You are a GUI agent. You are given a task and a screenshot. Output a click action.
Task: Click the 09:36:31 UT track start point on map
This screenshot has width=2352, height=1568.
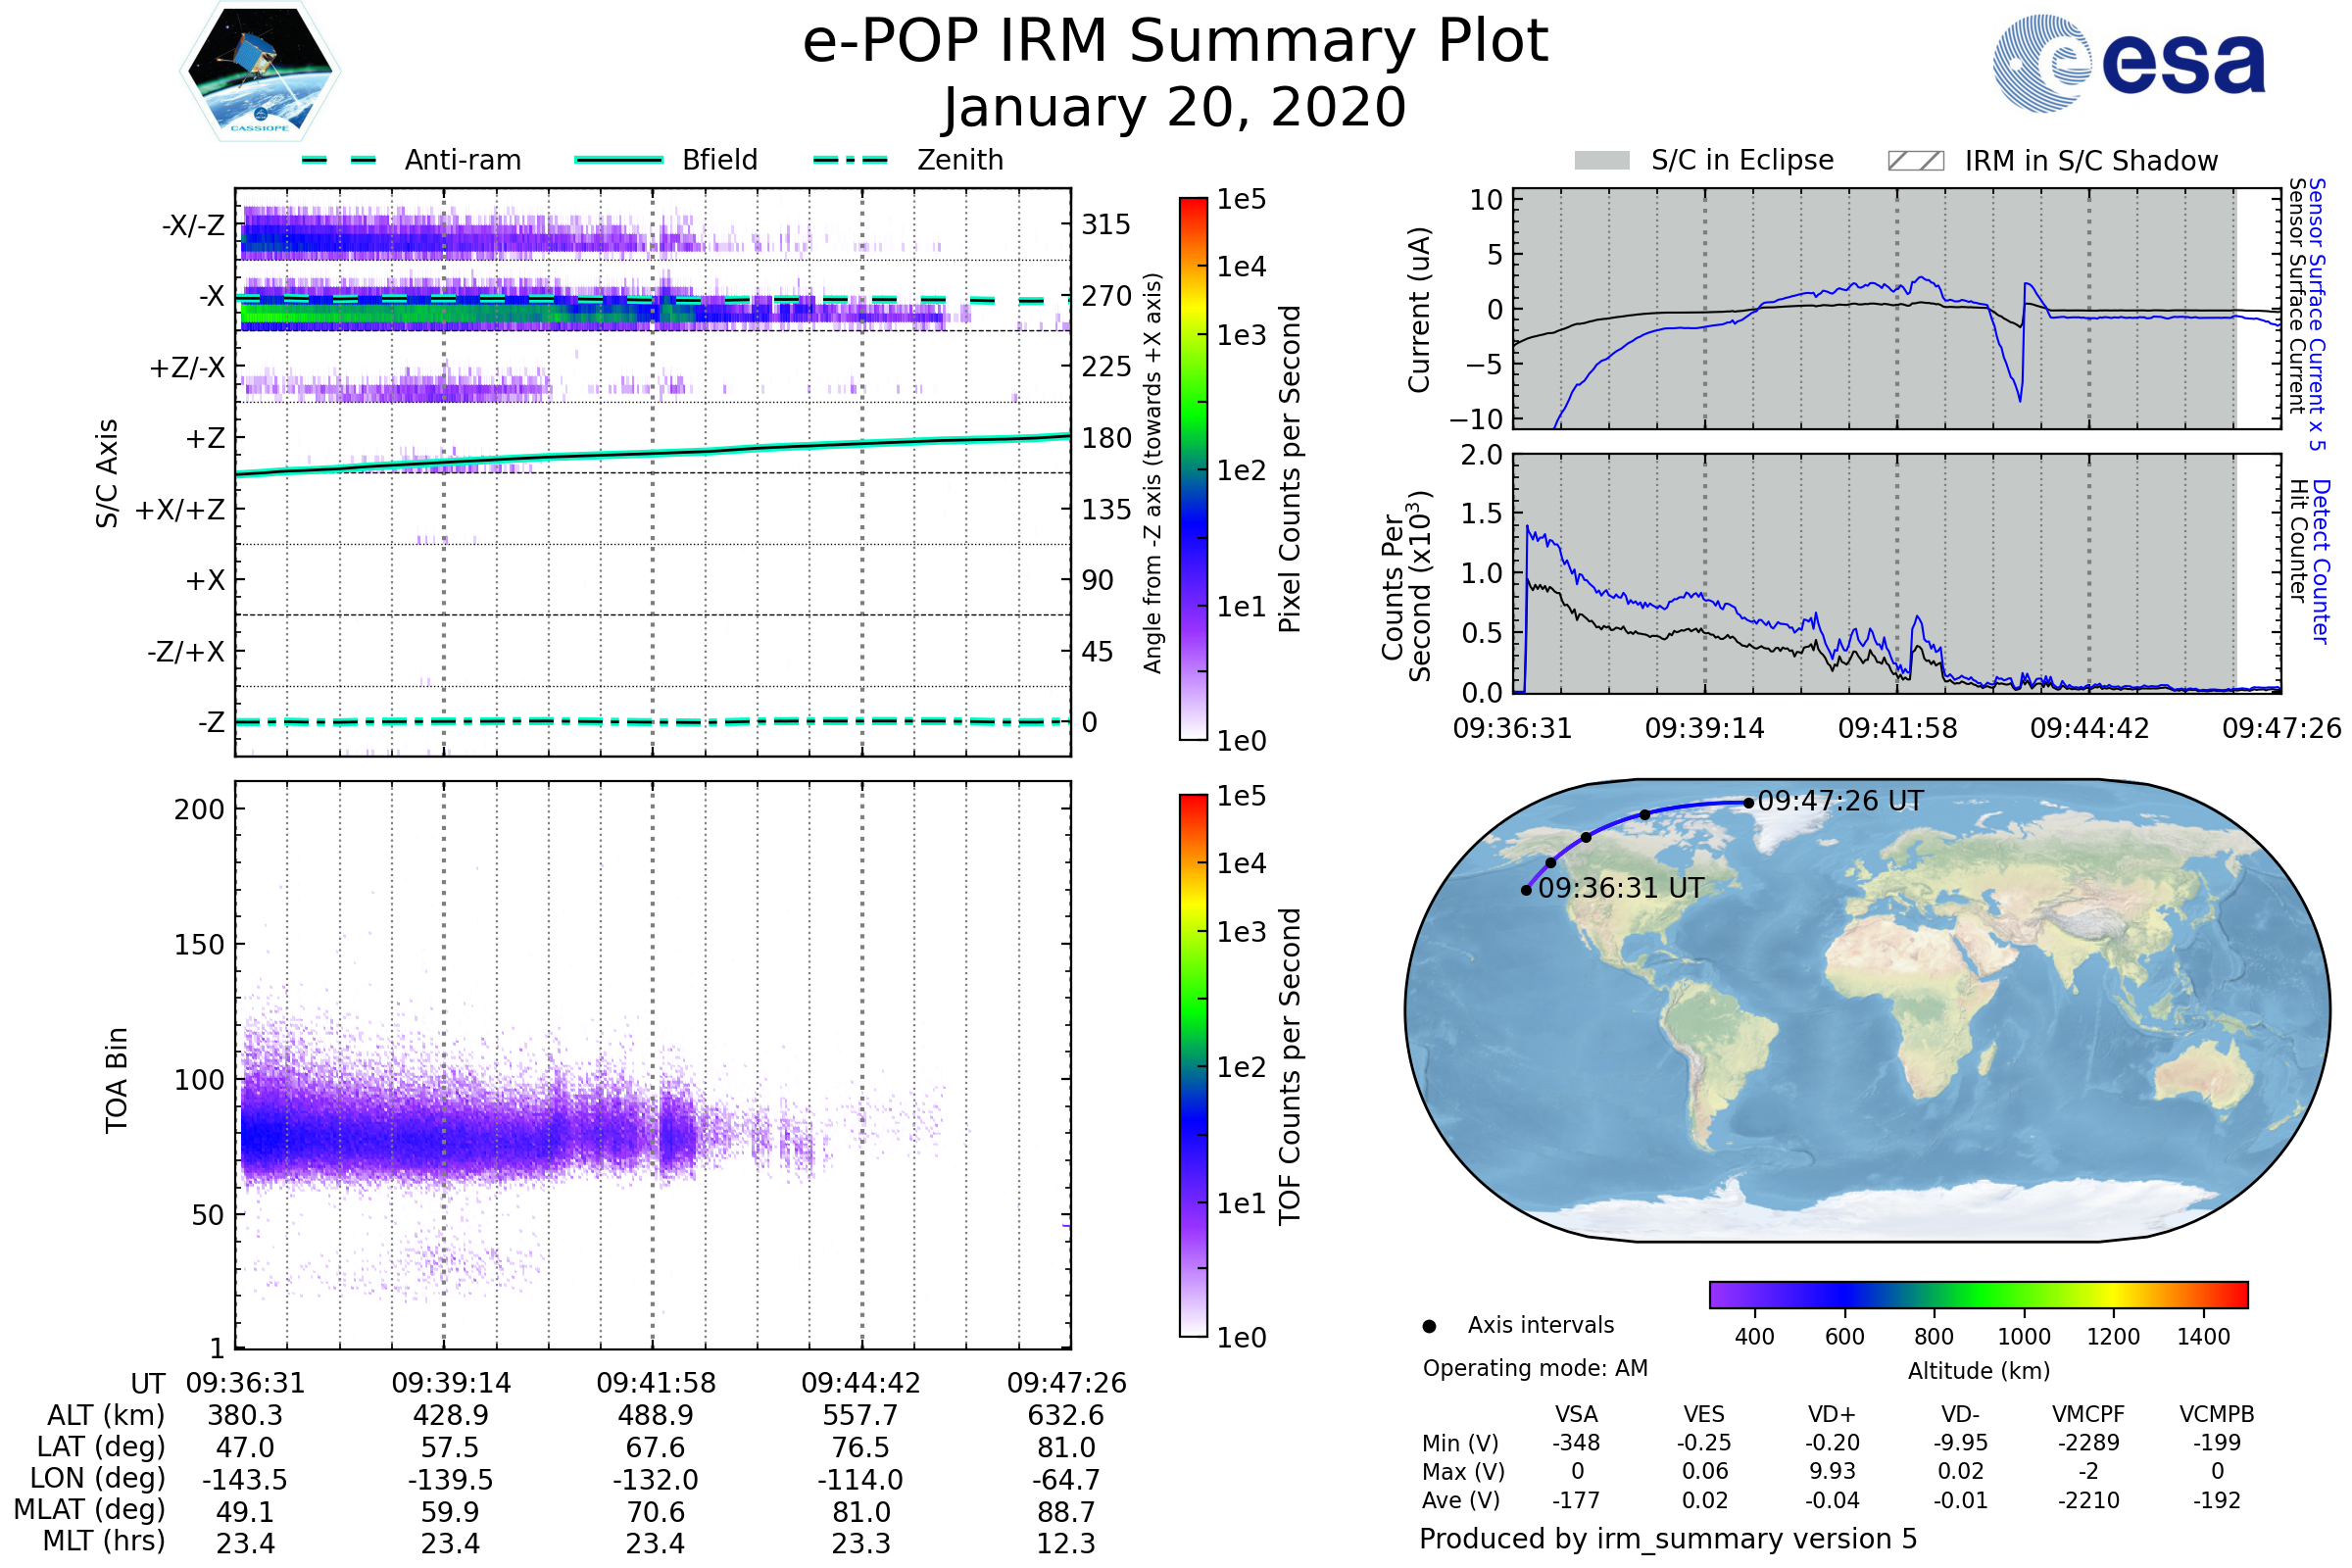[1526, 891]
